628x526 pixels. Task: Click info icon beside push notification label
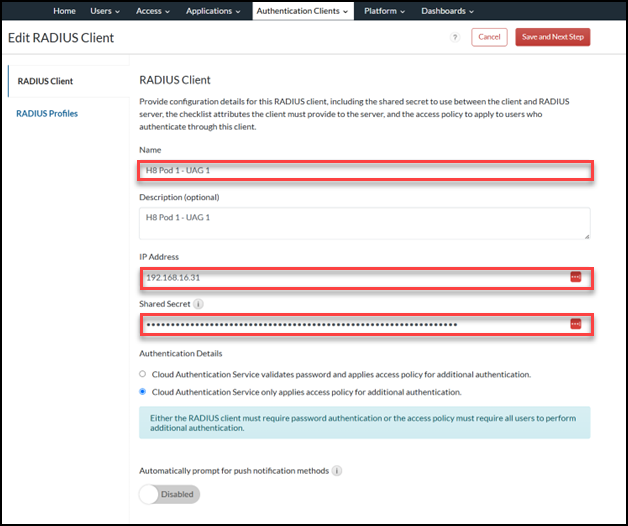pos(336,470)
